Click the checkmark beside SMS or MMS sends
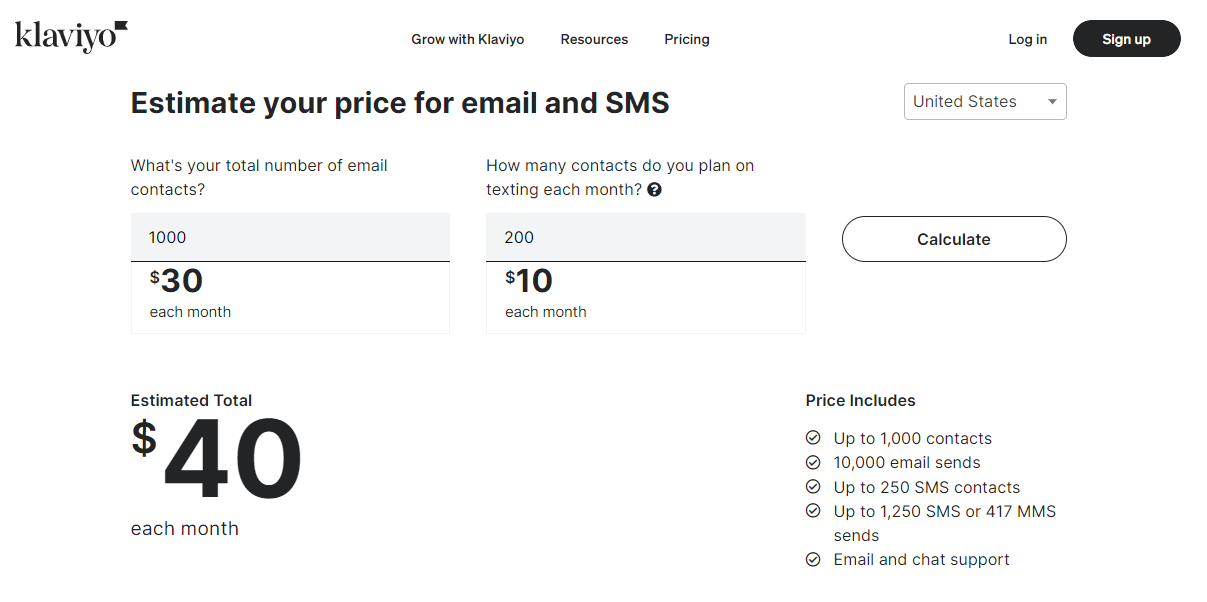The height and width of the screenshot is (602, 1207). tap(813, 510)
